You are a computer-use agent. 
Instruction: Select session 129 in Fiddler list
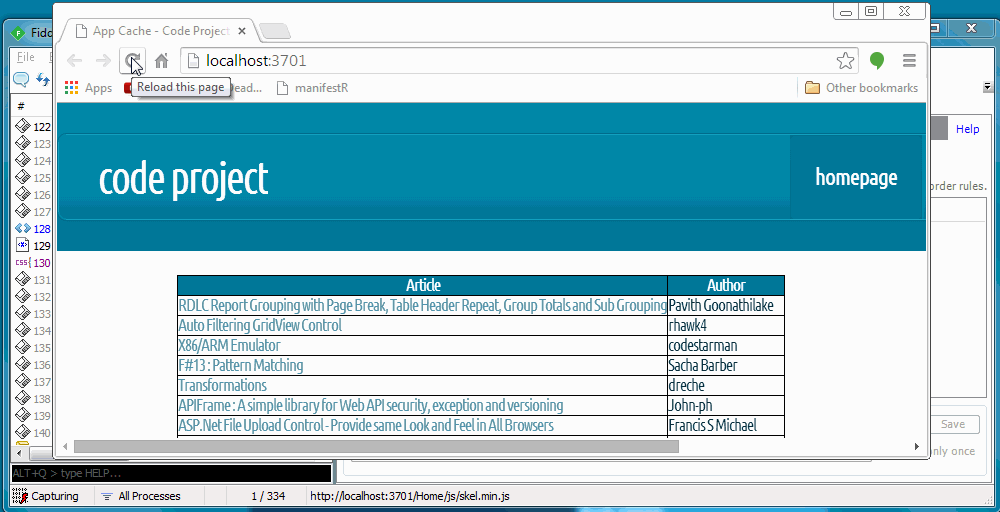33,245
